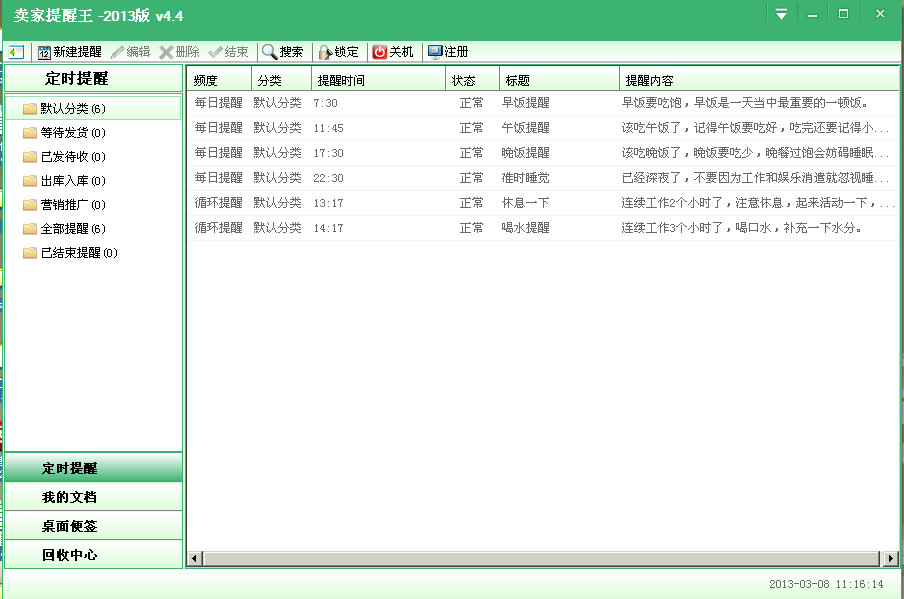Screen dimensions: 904x599
Task: Switch to the 桌面便签 panel tab
Action: coord(93,525)
